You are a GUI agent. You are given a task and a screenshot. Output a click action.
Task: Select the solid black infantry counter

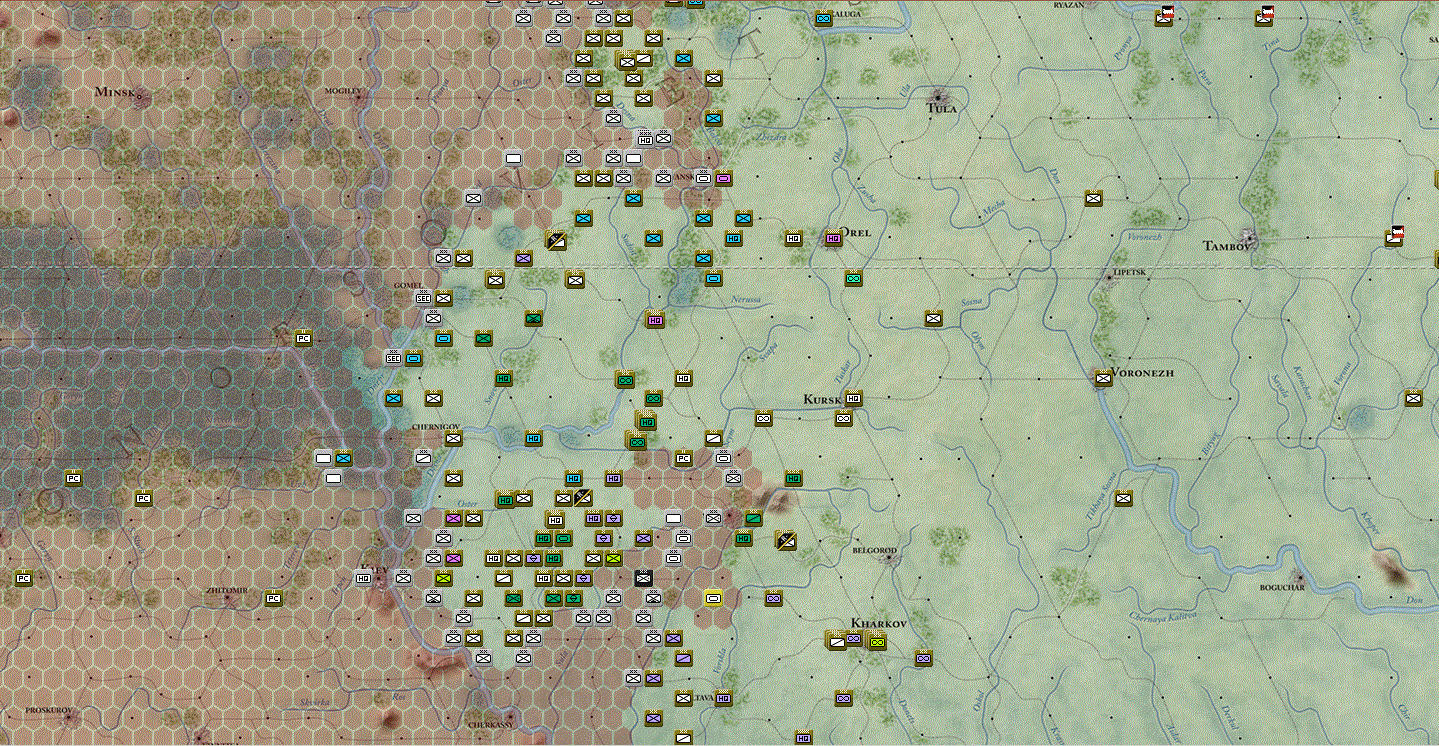[643, 578]
